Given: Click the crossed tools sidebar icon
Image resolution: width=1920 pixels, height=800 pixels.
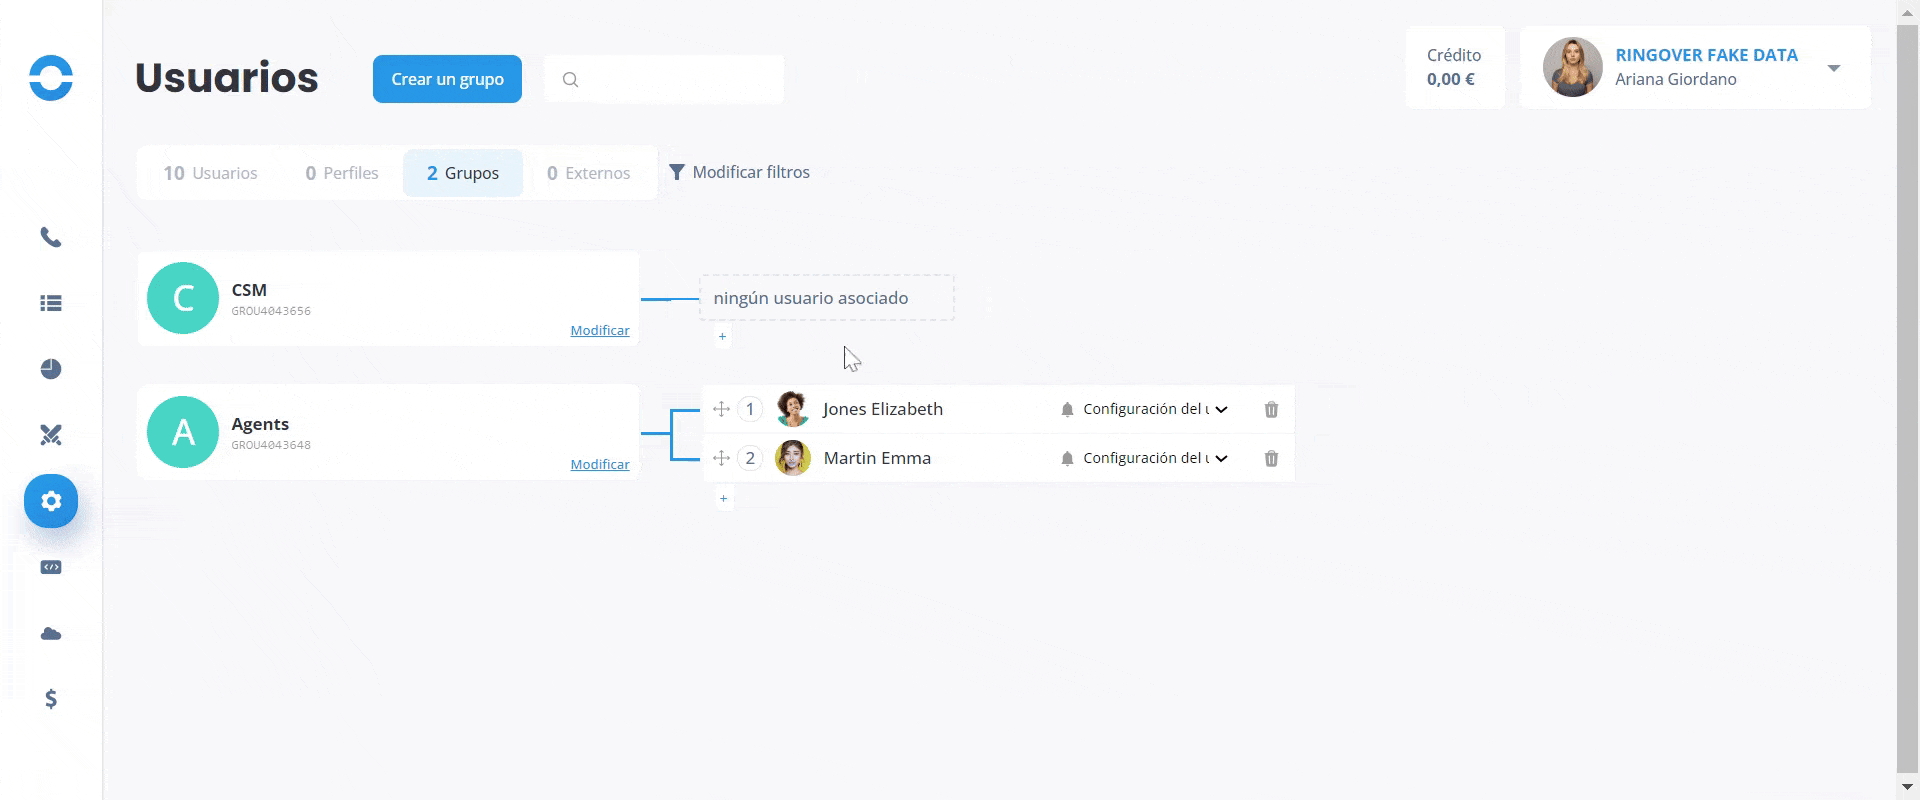Looking at the screenshot, I should pyautogui.click(x=51, y=435).
